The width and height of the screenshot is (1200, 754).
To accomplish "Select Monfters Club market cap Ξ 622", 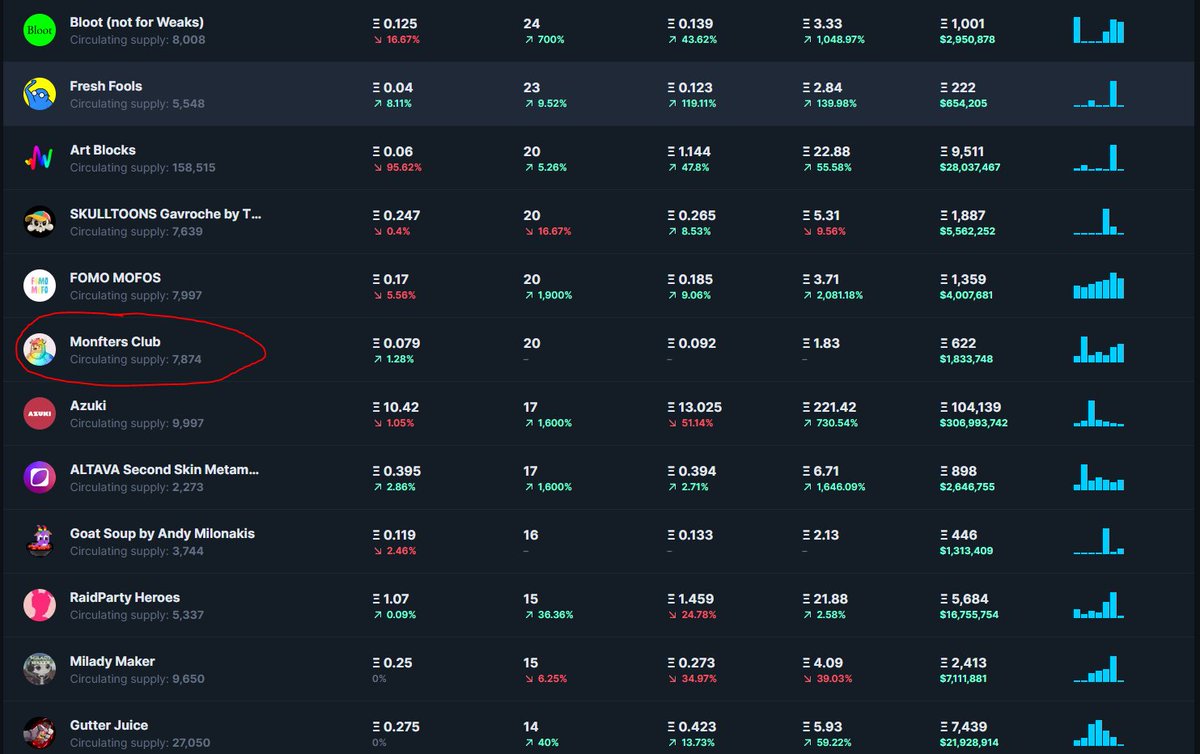I will coord(958,343).
